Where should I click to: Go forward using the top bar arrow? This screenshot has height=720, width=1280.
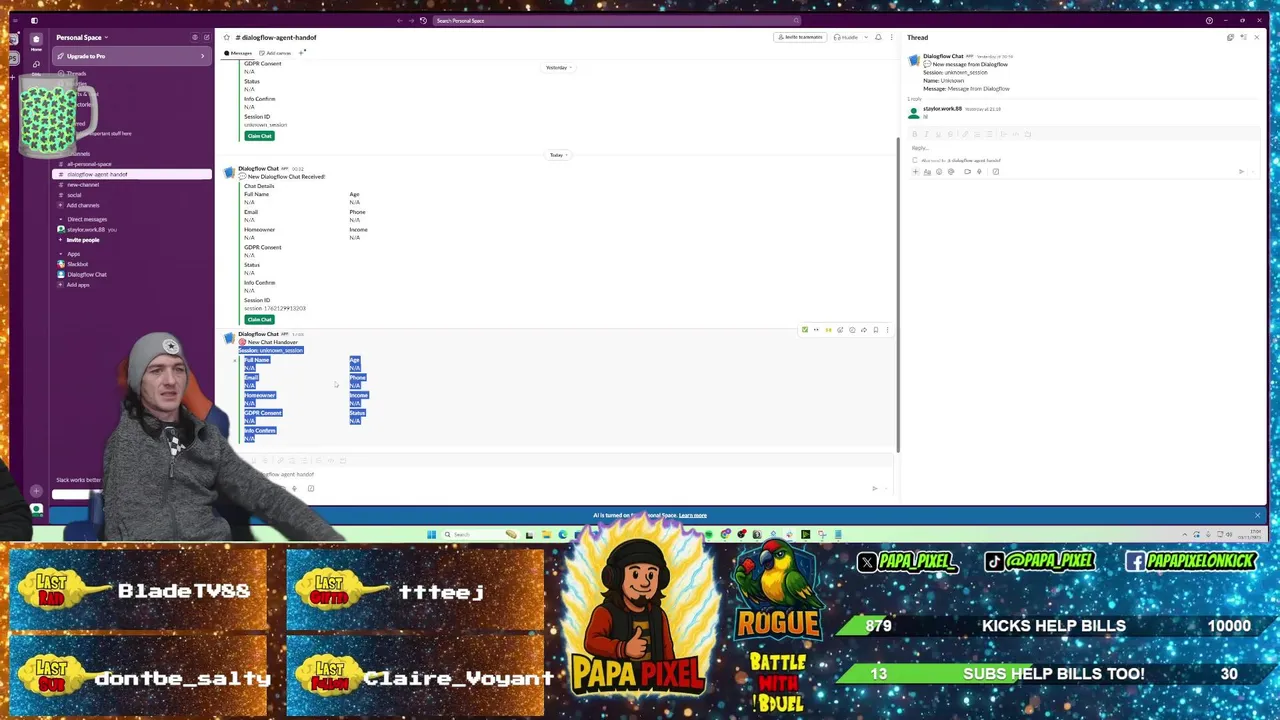411,20
